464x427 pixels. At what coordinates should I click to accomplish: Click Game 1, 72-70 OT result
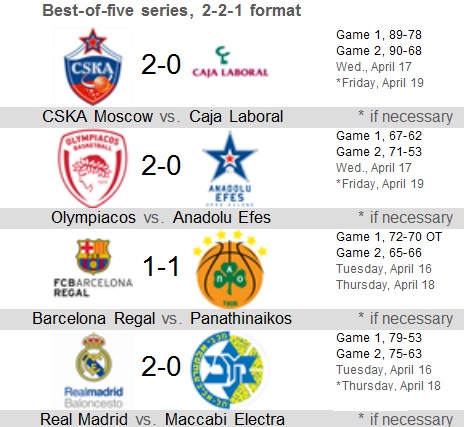point(389,237)
